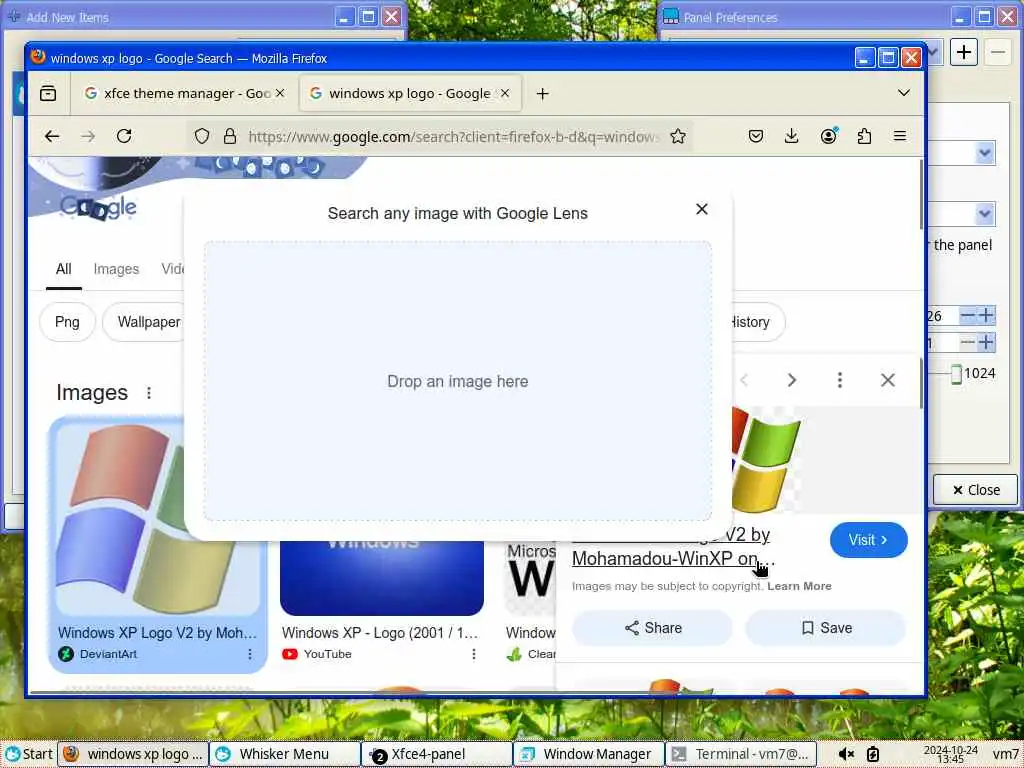Click the Google doodle logo
The height and width of the screenshot is (768, 1024).
[x=98, y=208]
